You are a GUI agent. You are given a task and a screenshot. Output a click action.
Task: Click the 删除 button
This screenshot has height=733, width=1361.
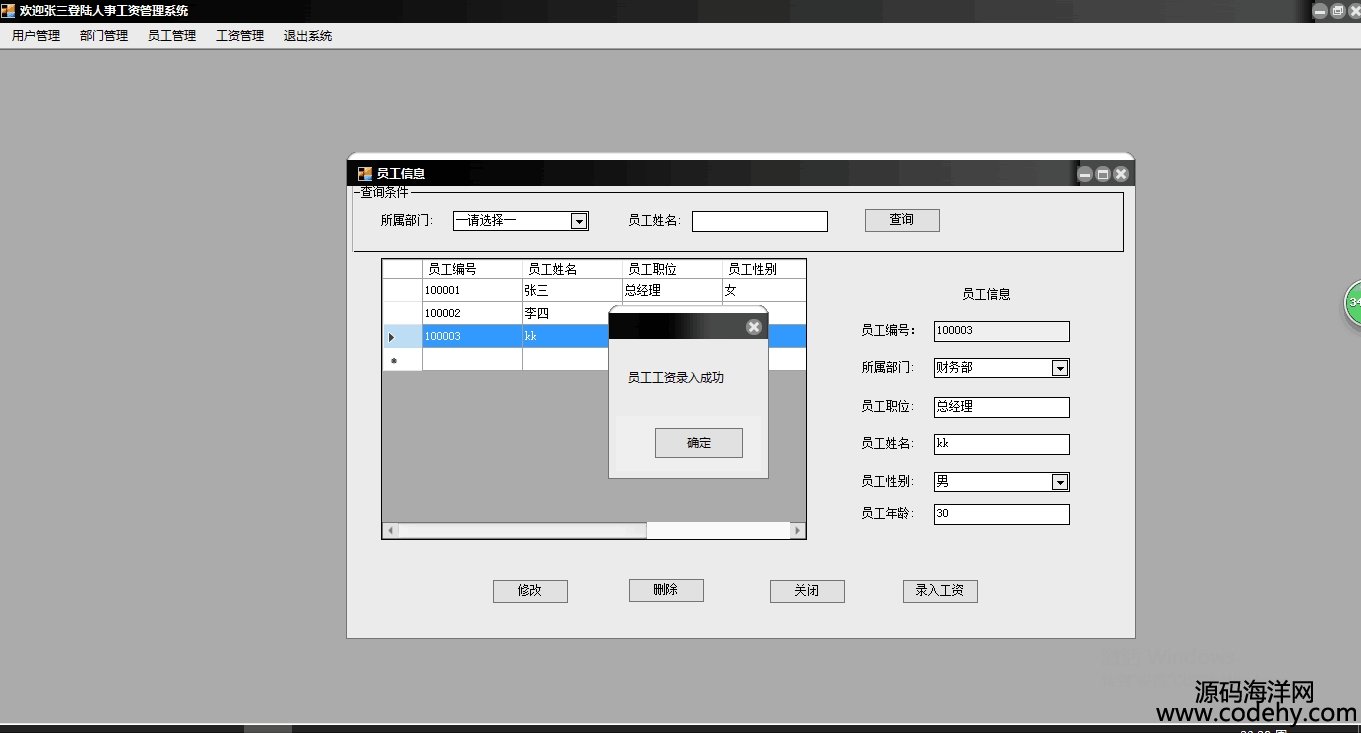pyautogui.click(x=666, y=590)
